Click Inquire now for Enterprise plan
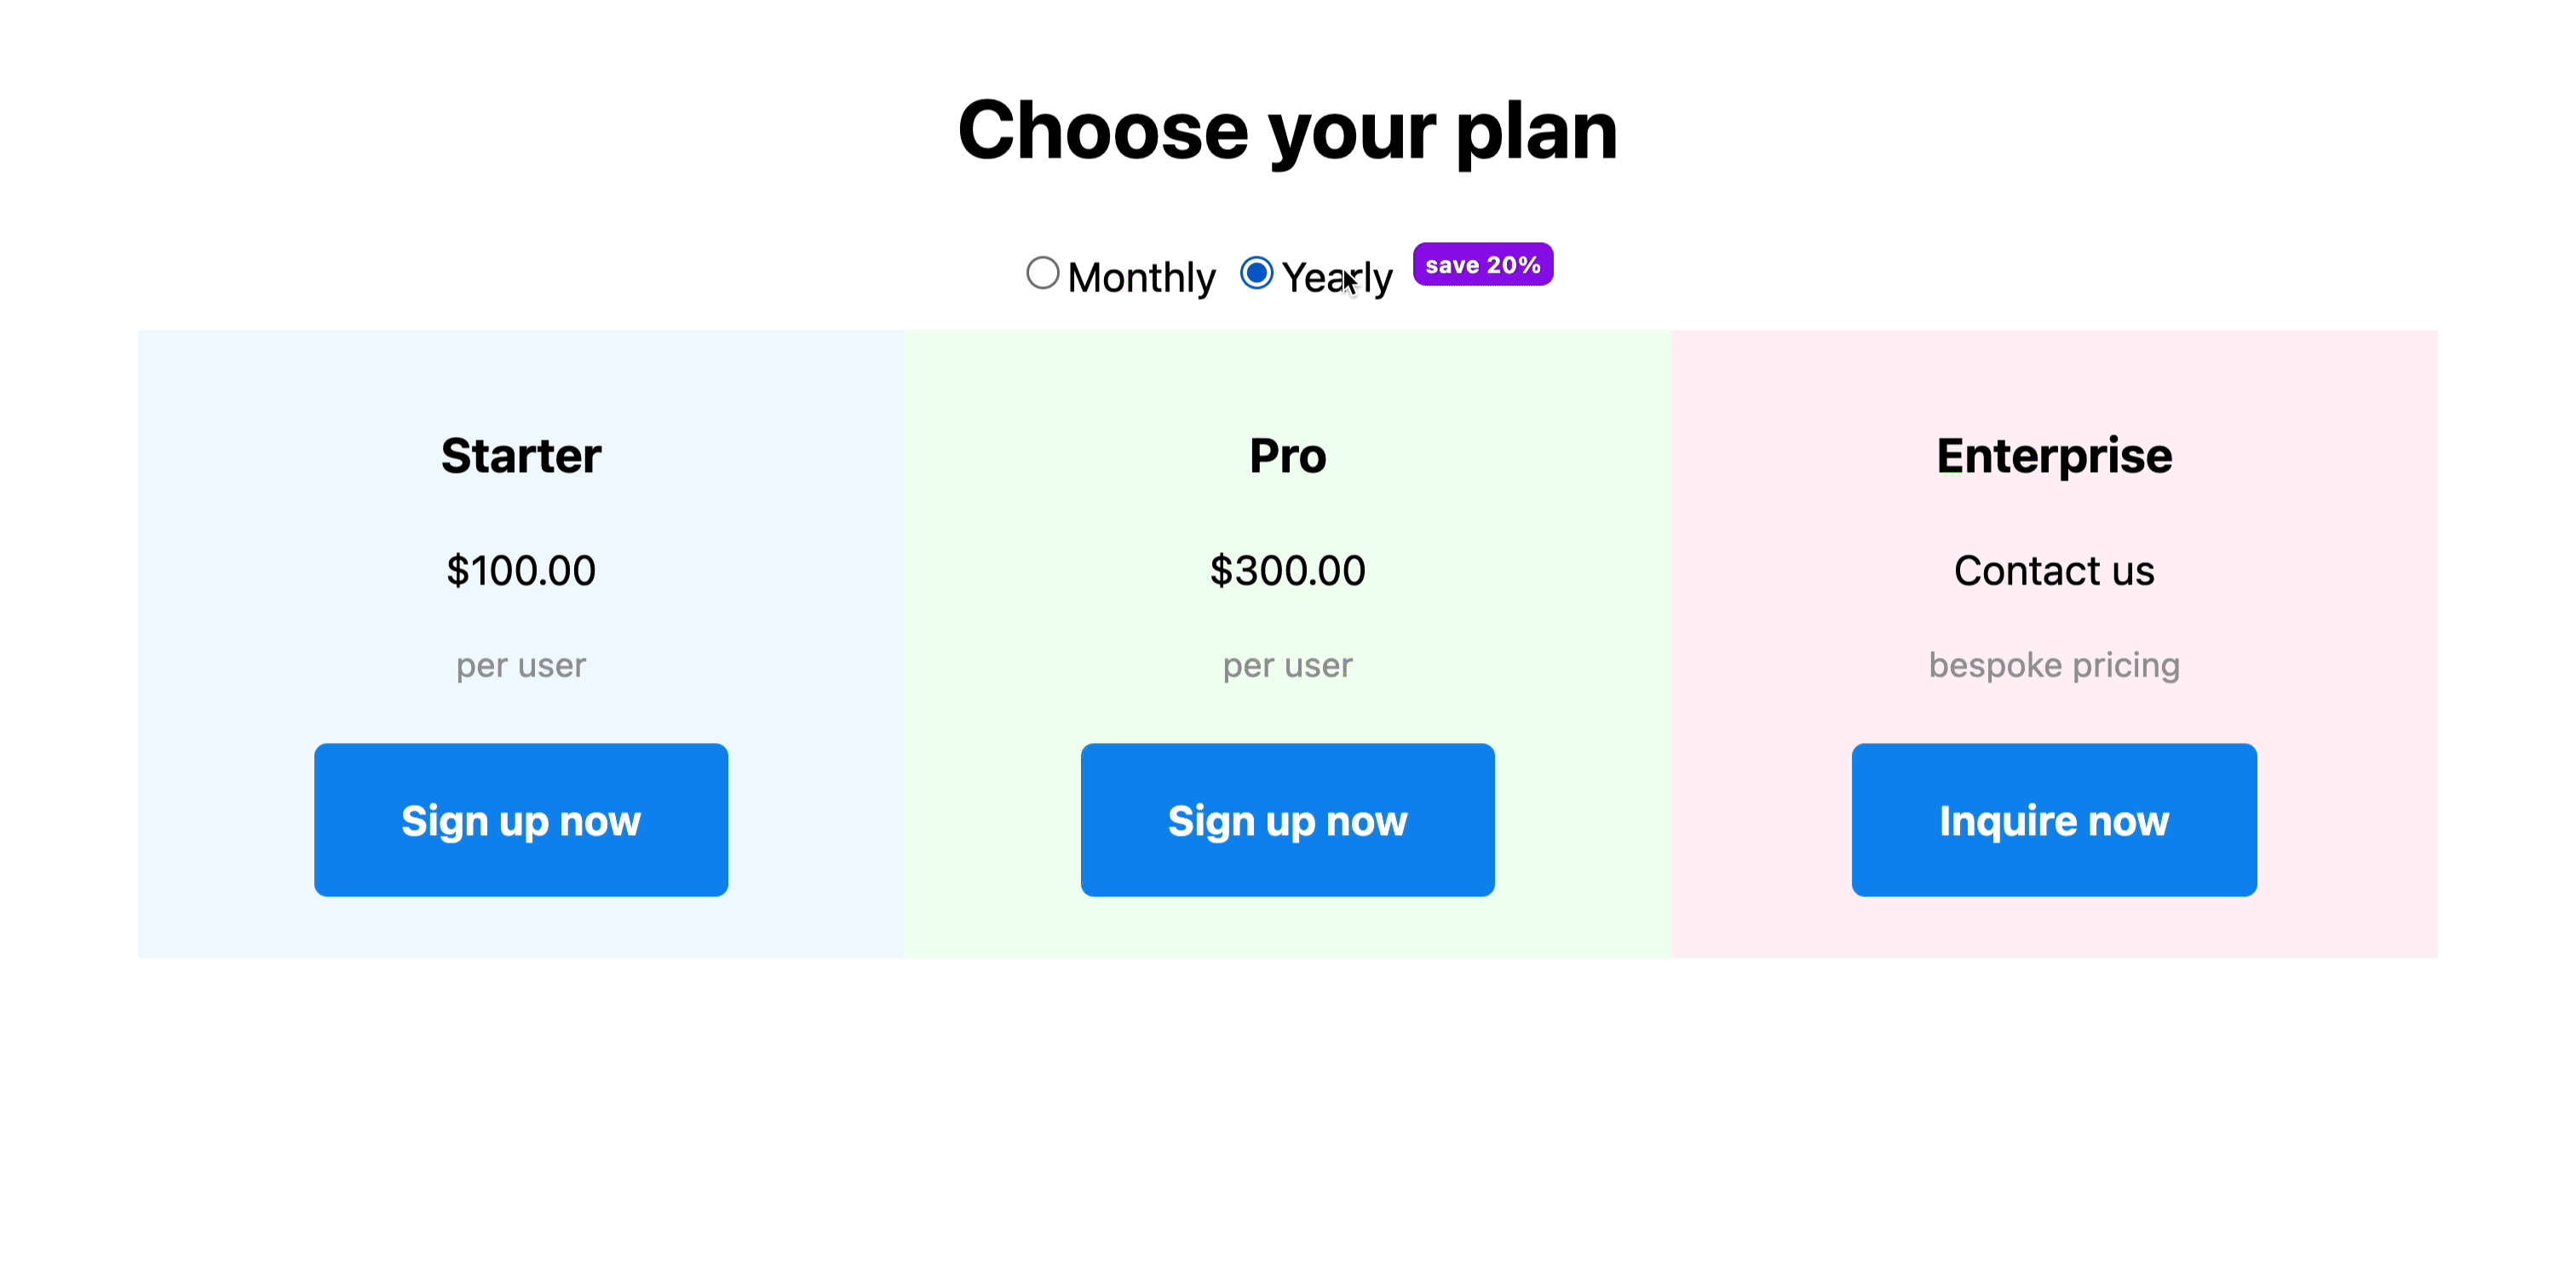Viewport: 2576px width, 1278px height. pos(2054,820)
